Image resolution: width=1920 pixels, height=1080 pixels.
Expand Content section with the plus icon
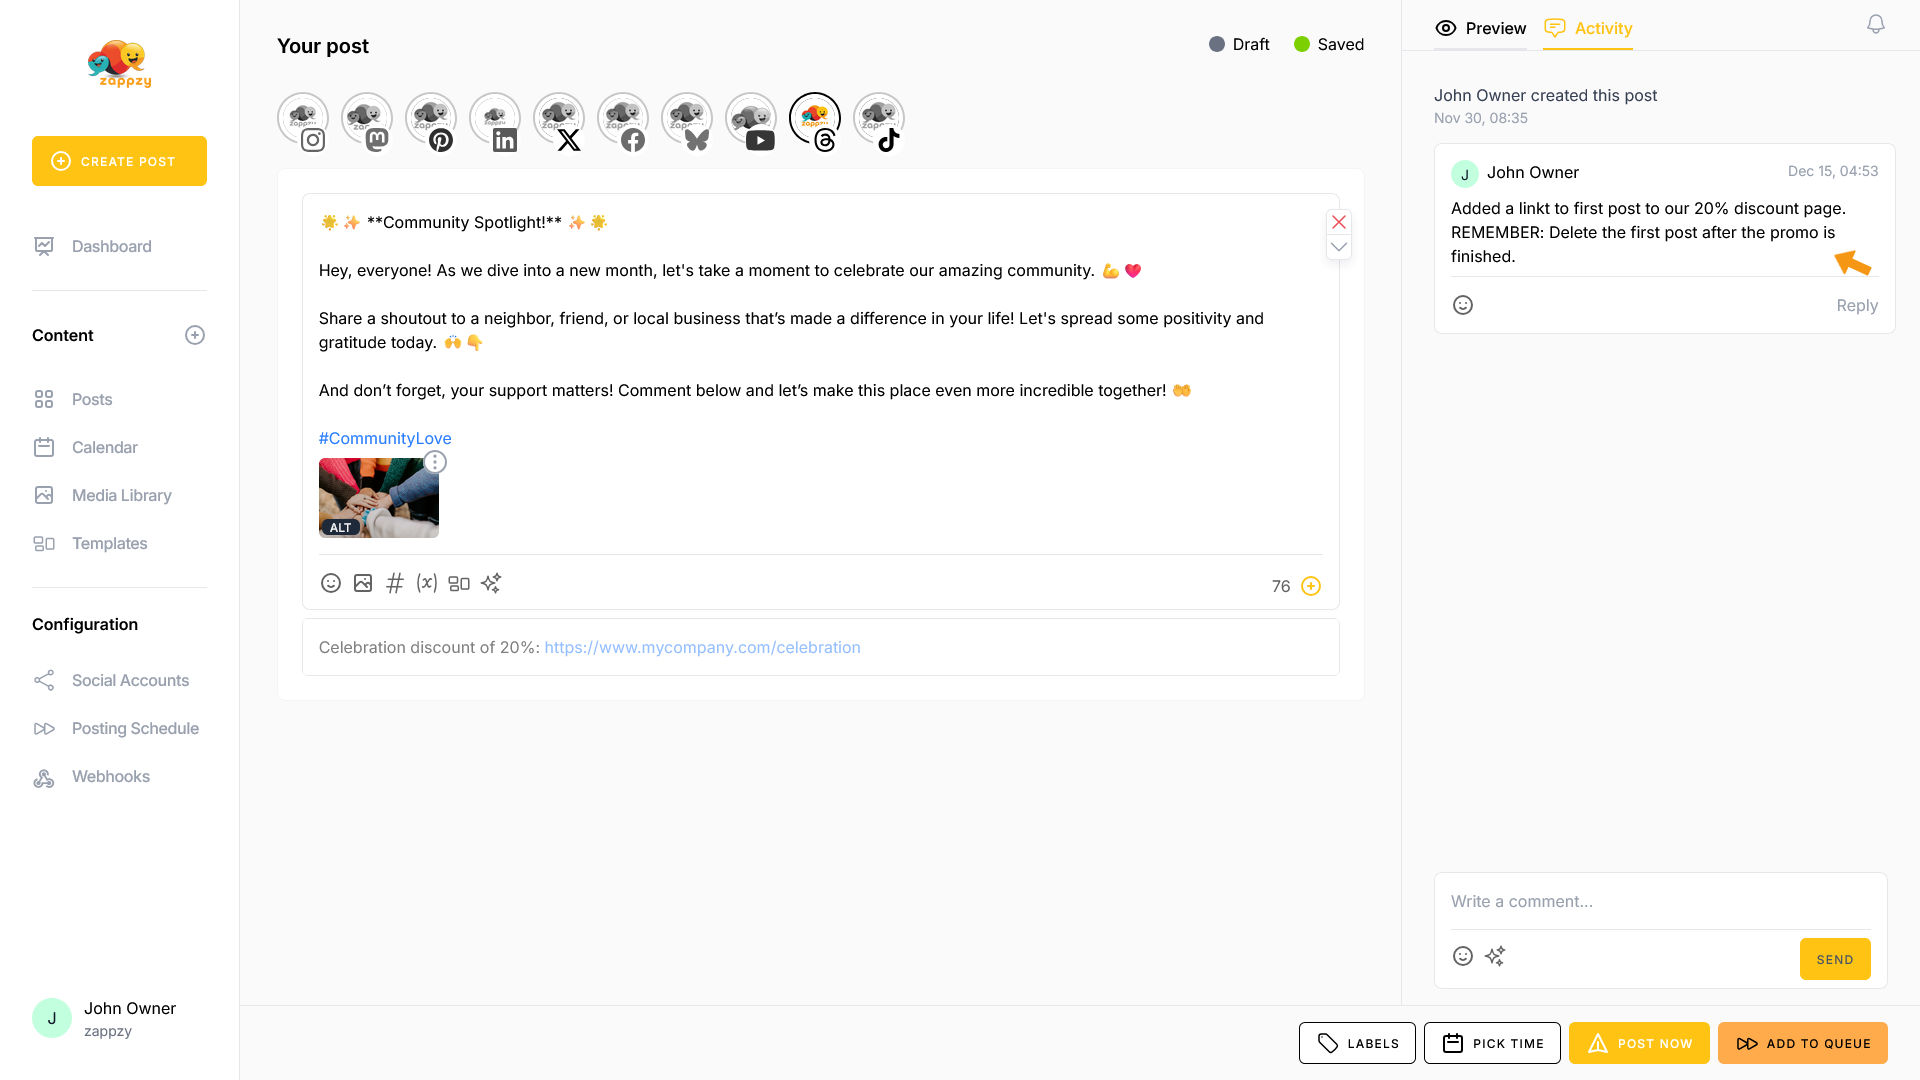pyautogui.click(x=195, y=335)
